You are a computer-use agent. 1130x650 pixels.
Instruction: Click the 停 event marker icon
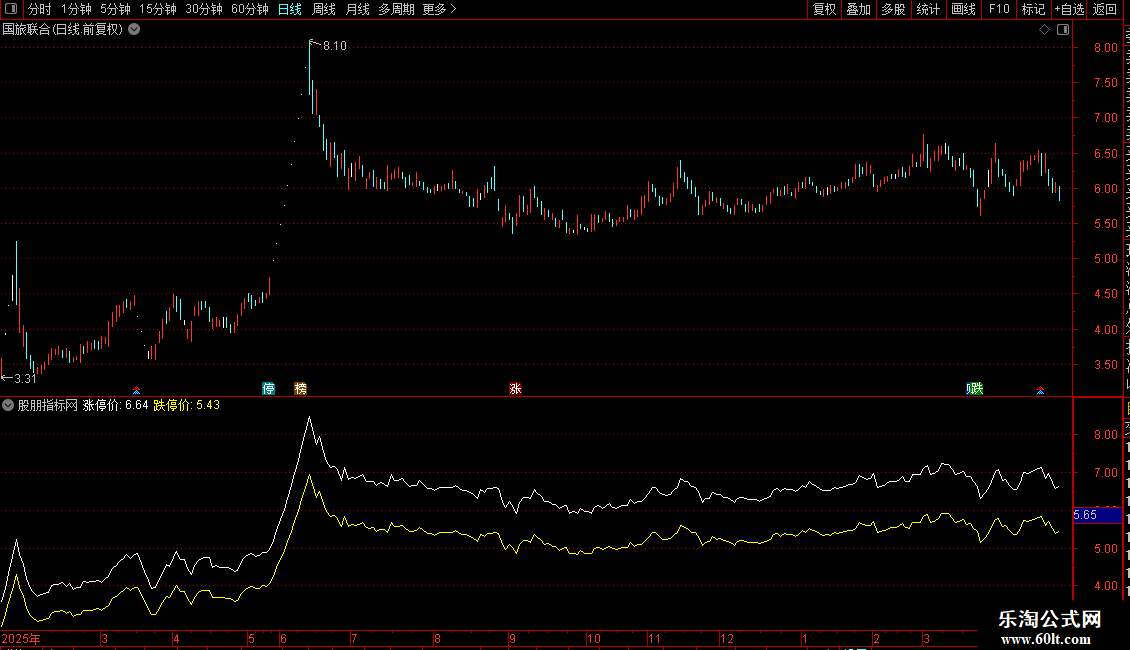tap(269, 389)
